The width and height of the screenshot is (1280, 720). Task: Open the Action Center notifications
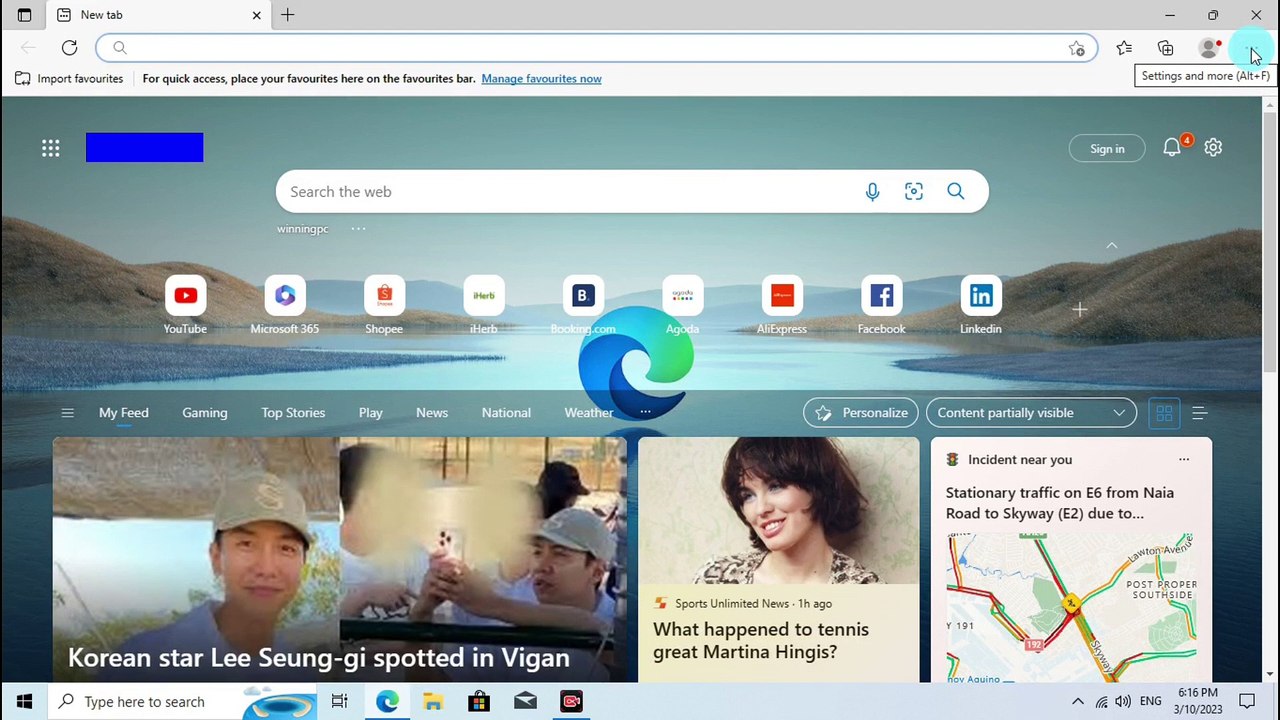(1247, 702)
